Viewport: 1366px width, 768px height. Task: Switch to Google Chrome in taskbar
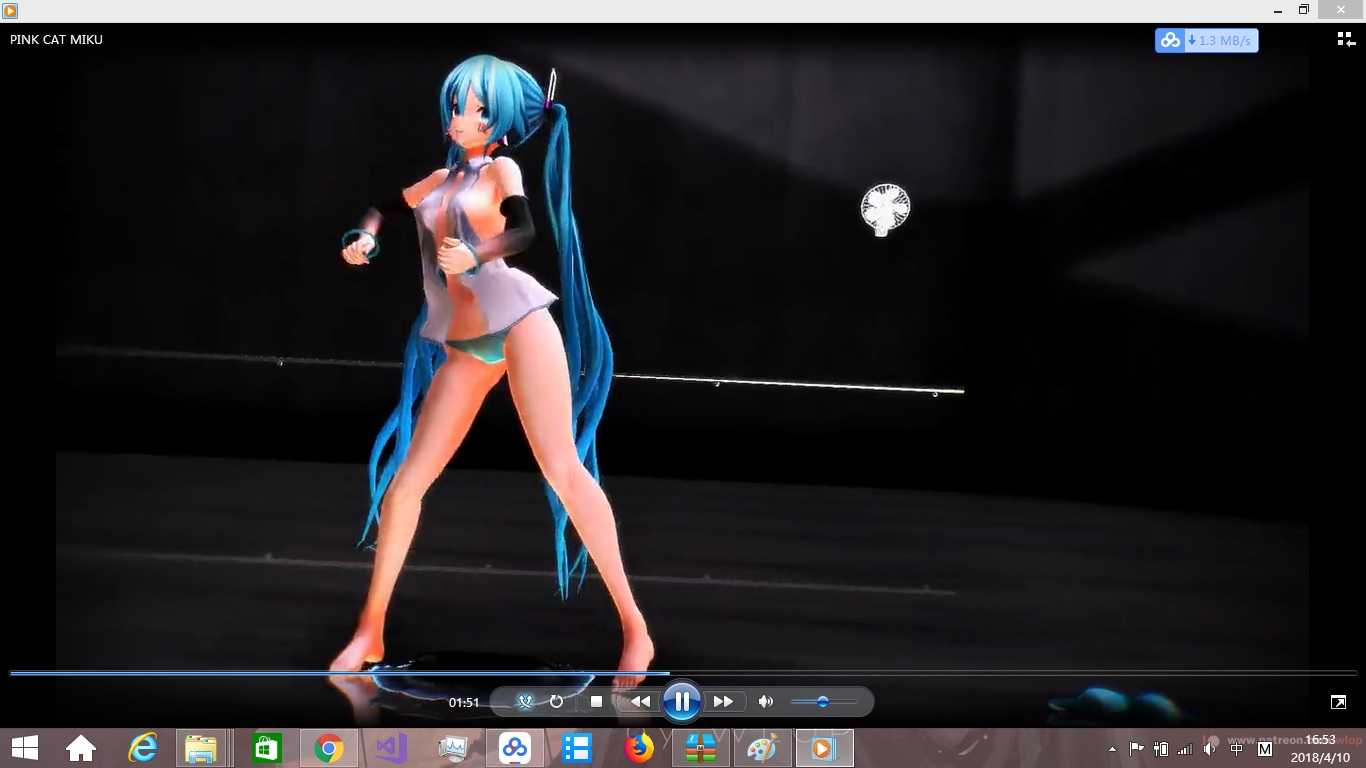[x=328, y=748]
